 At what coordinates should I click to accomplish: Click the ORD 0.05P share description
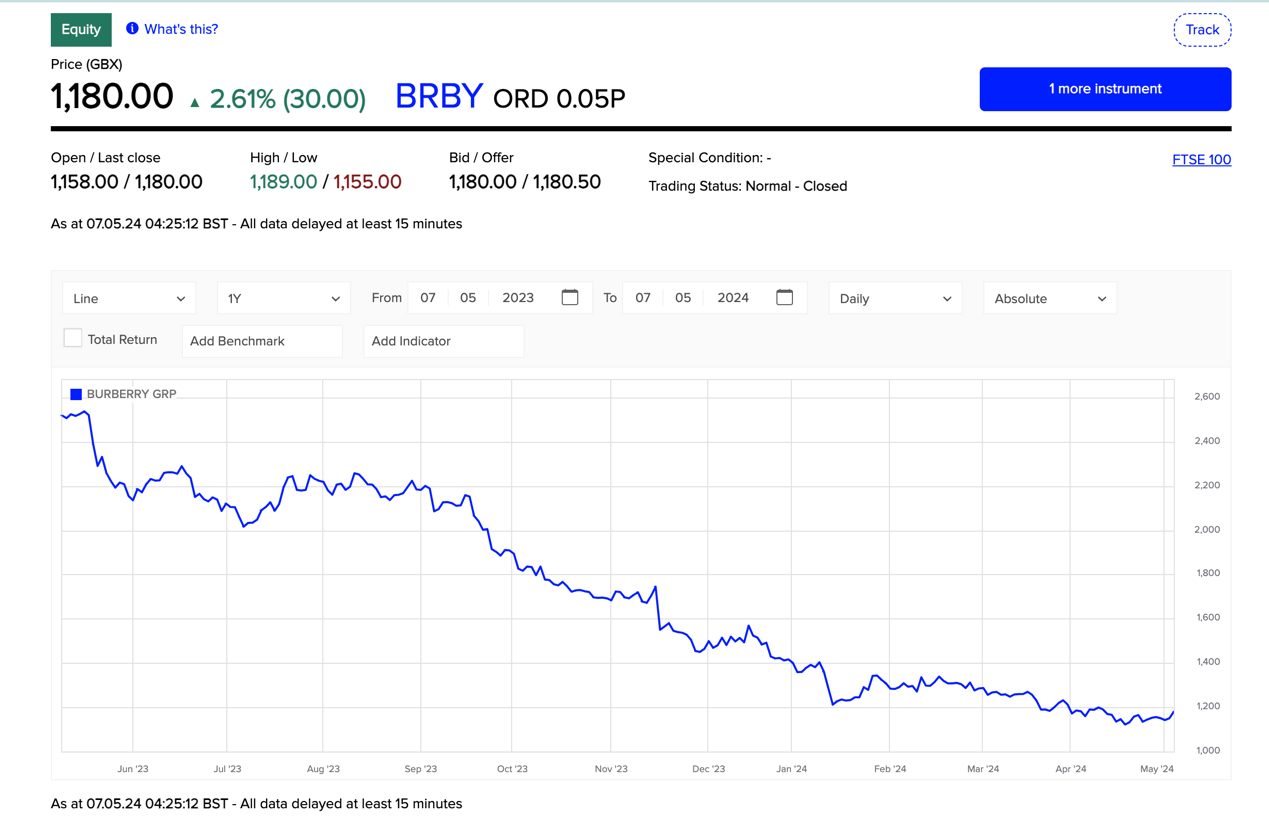pos(559,99)
